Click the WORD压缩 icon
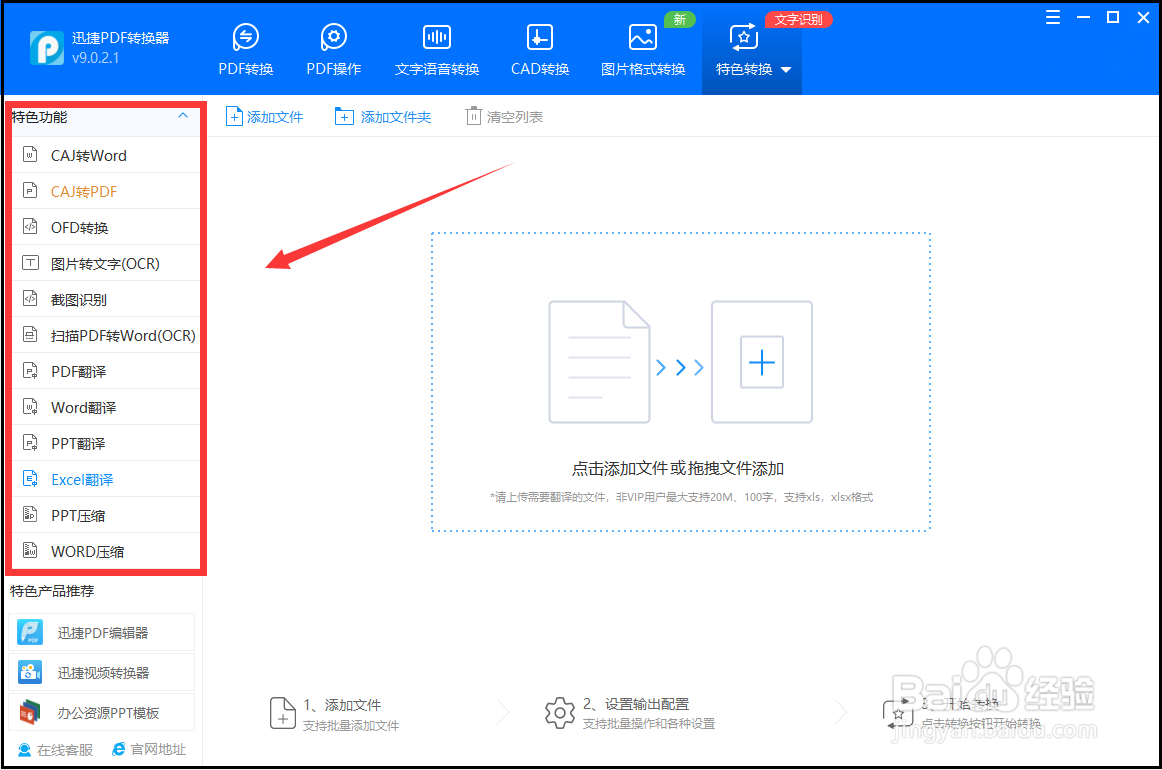This screenshot has height=770, width=1162. tap(30, 551)
